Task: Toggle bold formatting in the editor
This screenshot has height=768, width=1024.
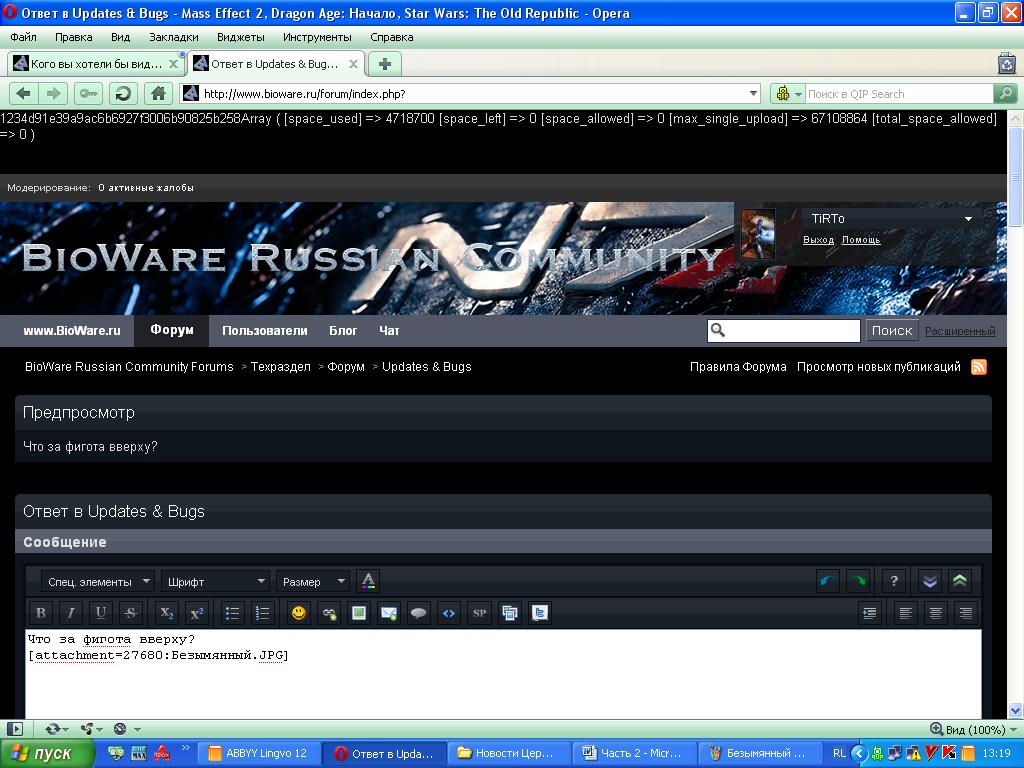Action: pyautogui.click(x=40, y=613)
